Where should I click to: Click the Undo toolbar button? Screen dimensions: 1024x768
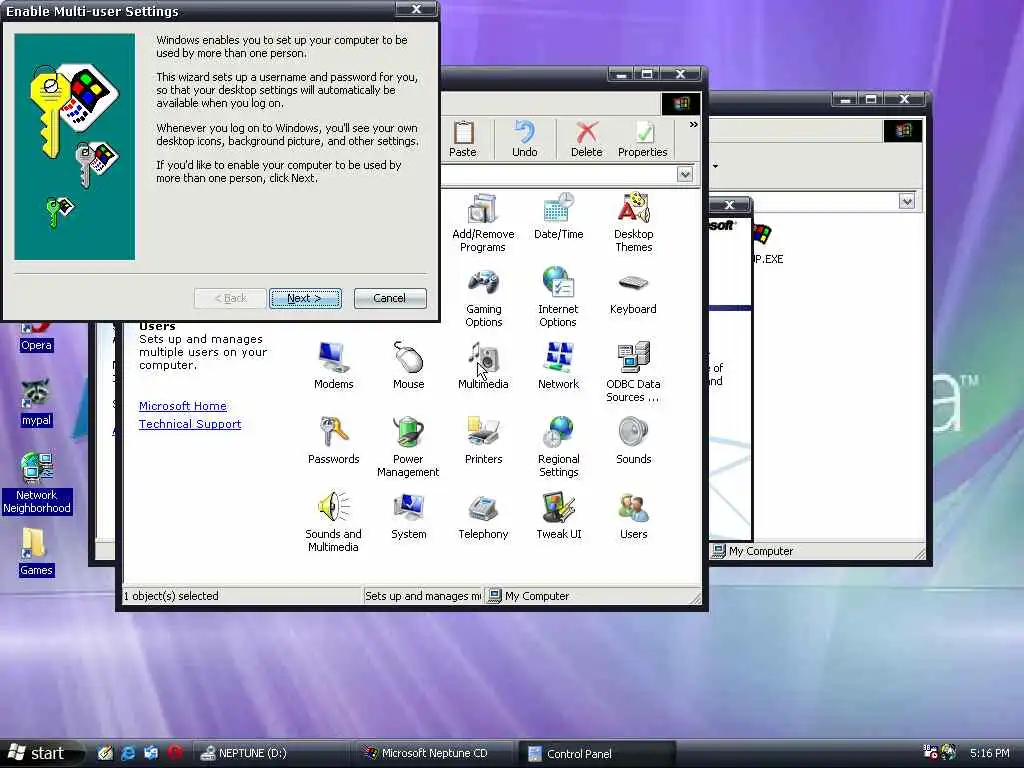click(524, 139)
